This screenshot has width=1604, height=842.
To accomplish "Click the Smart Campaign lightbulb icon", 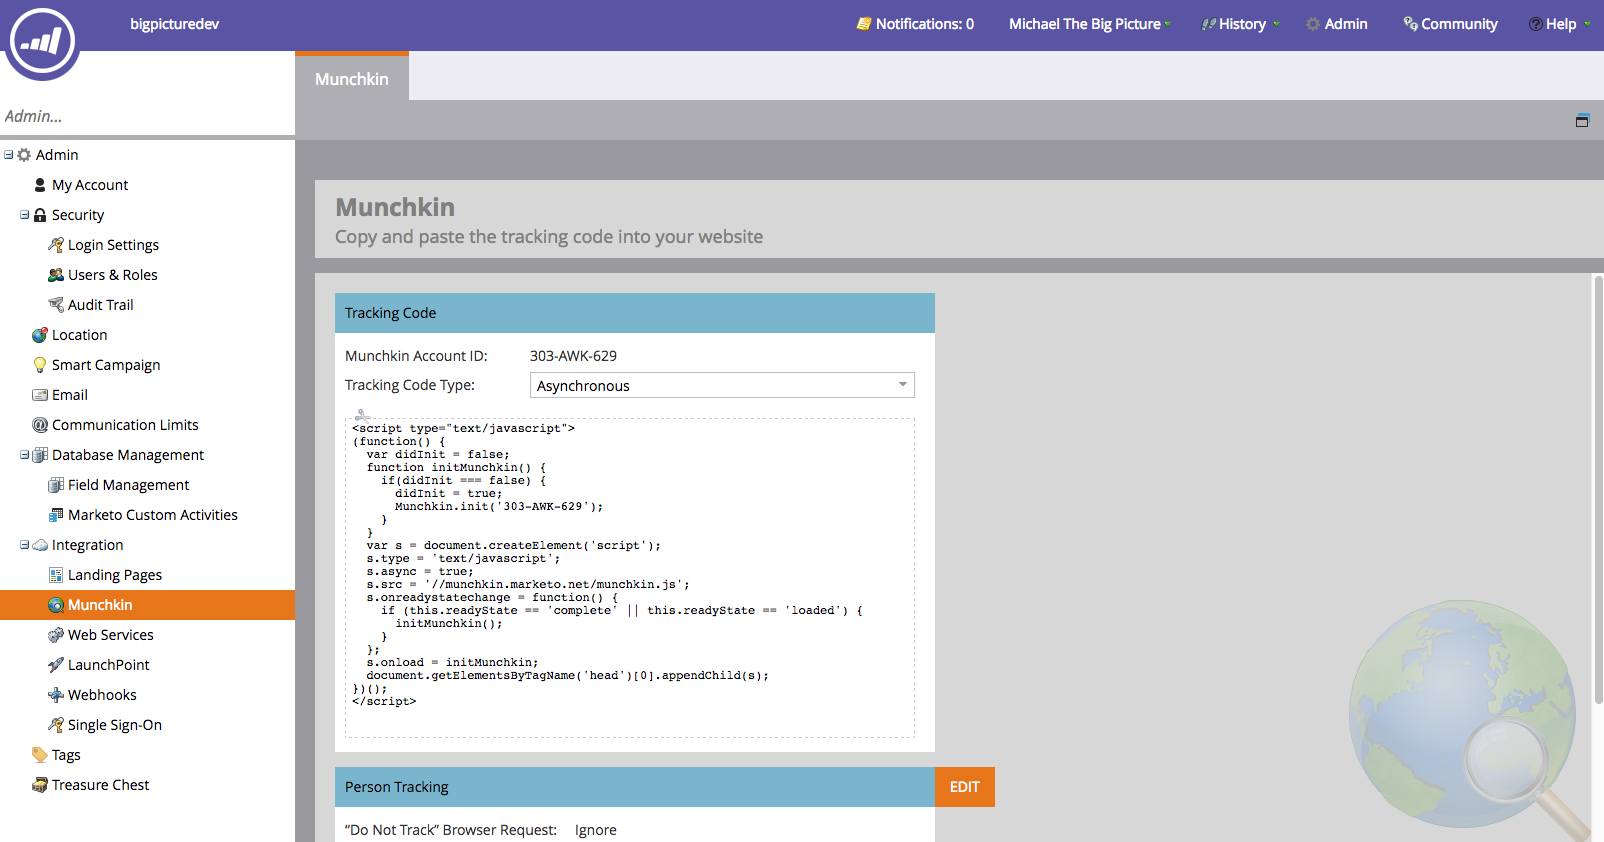I will click(40, 365).
